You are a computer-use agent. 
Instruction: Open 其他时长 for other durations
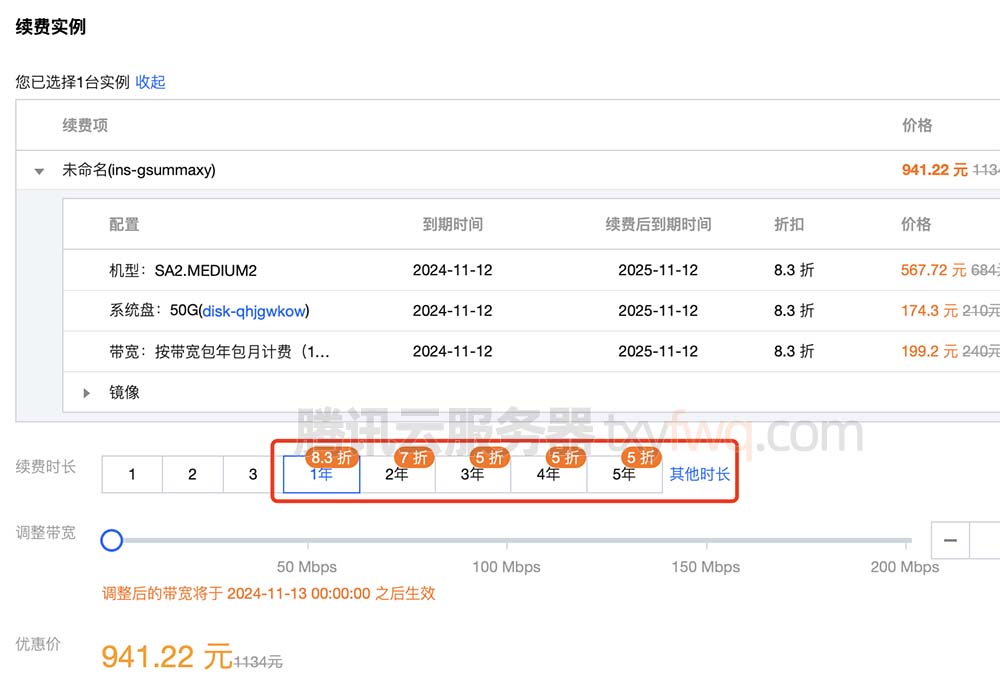click(700, 474)
